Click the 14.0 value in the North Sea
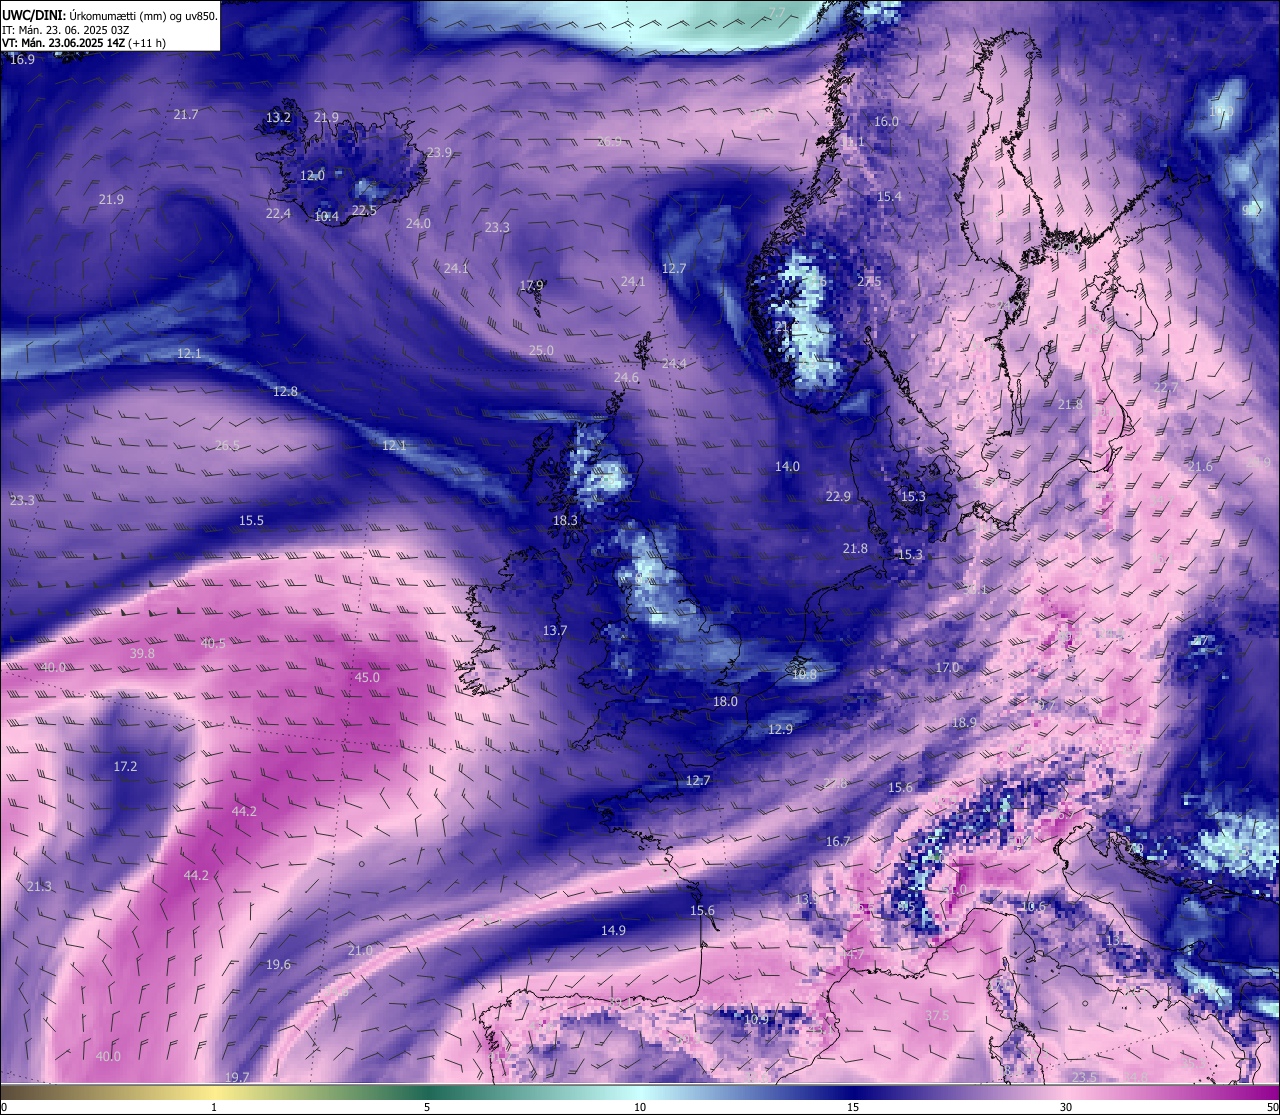 (x=787, y=467)
